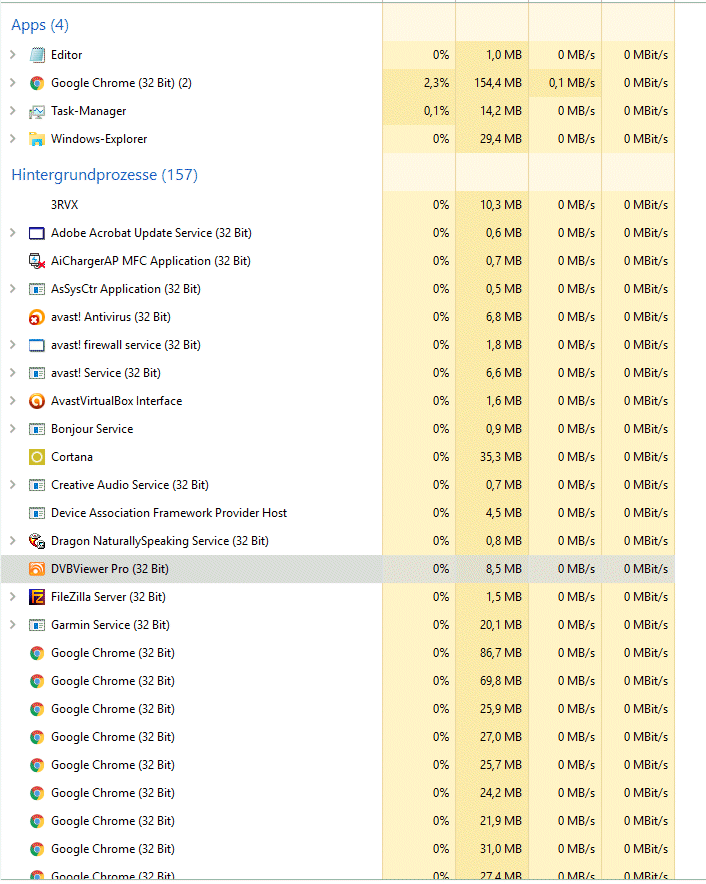Click the Cortana circle icon
Viewport: 706px width, 884px height.
coord(37,457)
